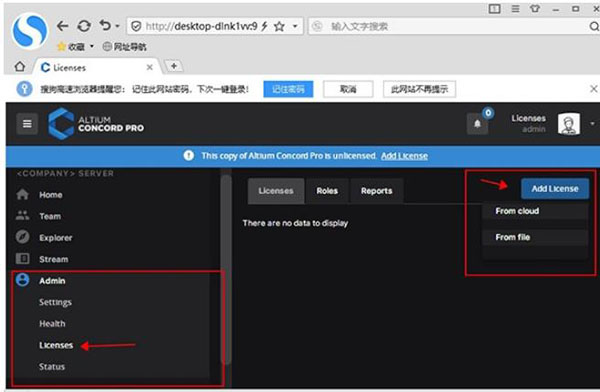This screenshot has height=392, width=600.
Task: Go back with the browser back arrow
Action: click(62, 26)
